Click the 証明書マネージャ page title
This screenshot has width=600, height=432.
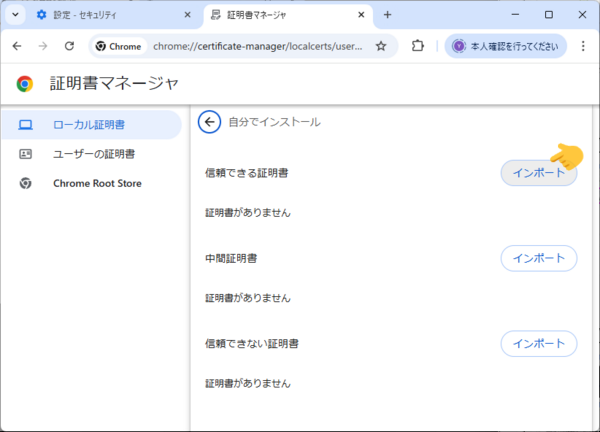click(x=114, y=83)
